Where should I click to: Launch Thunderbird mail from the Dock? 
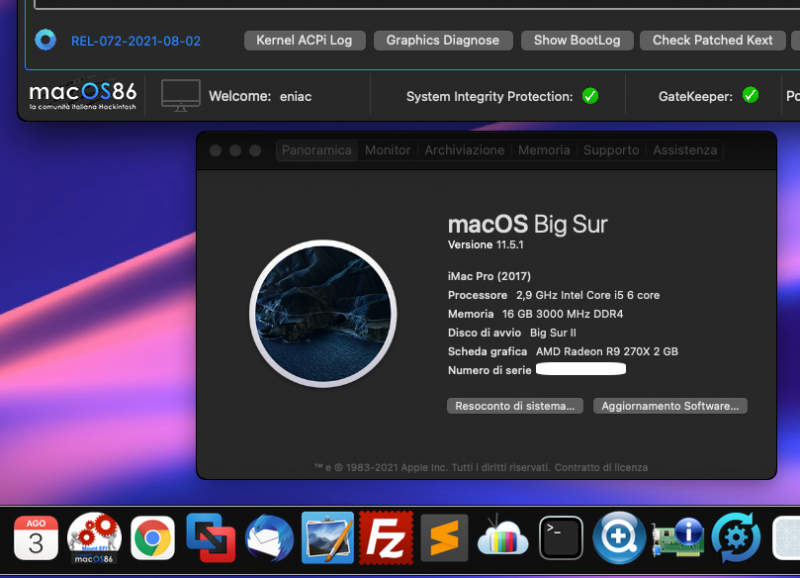(x=269, y=539)
